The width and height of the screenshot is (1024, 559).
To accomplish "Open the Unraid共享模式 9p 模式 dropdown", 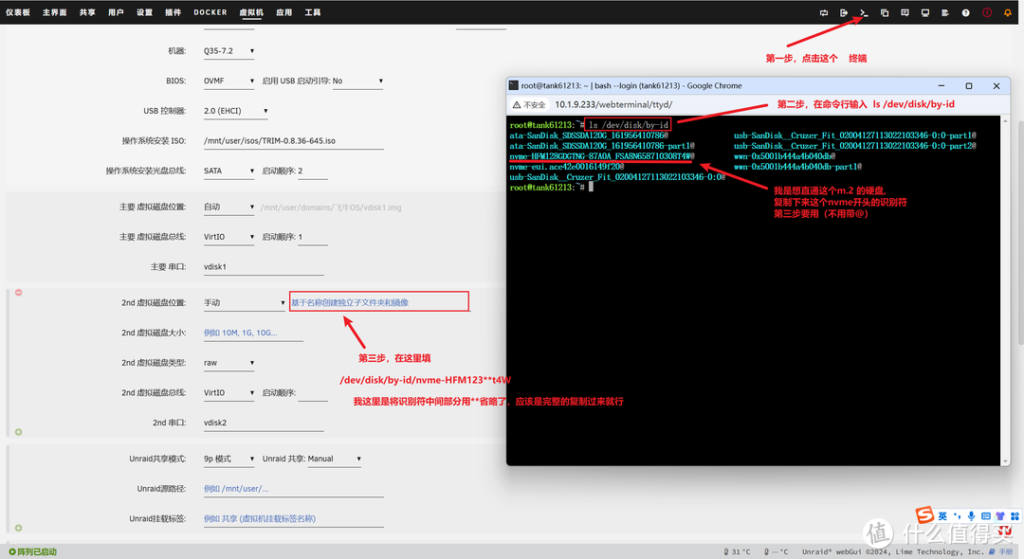I will point(229,459).
